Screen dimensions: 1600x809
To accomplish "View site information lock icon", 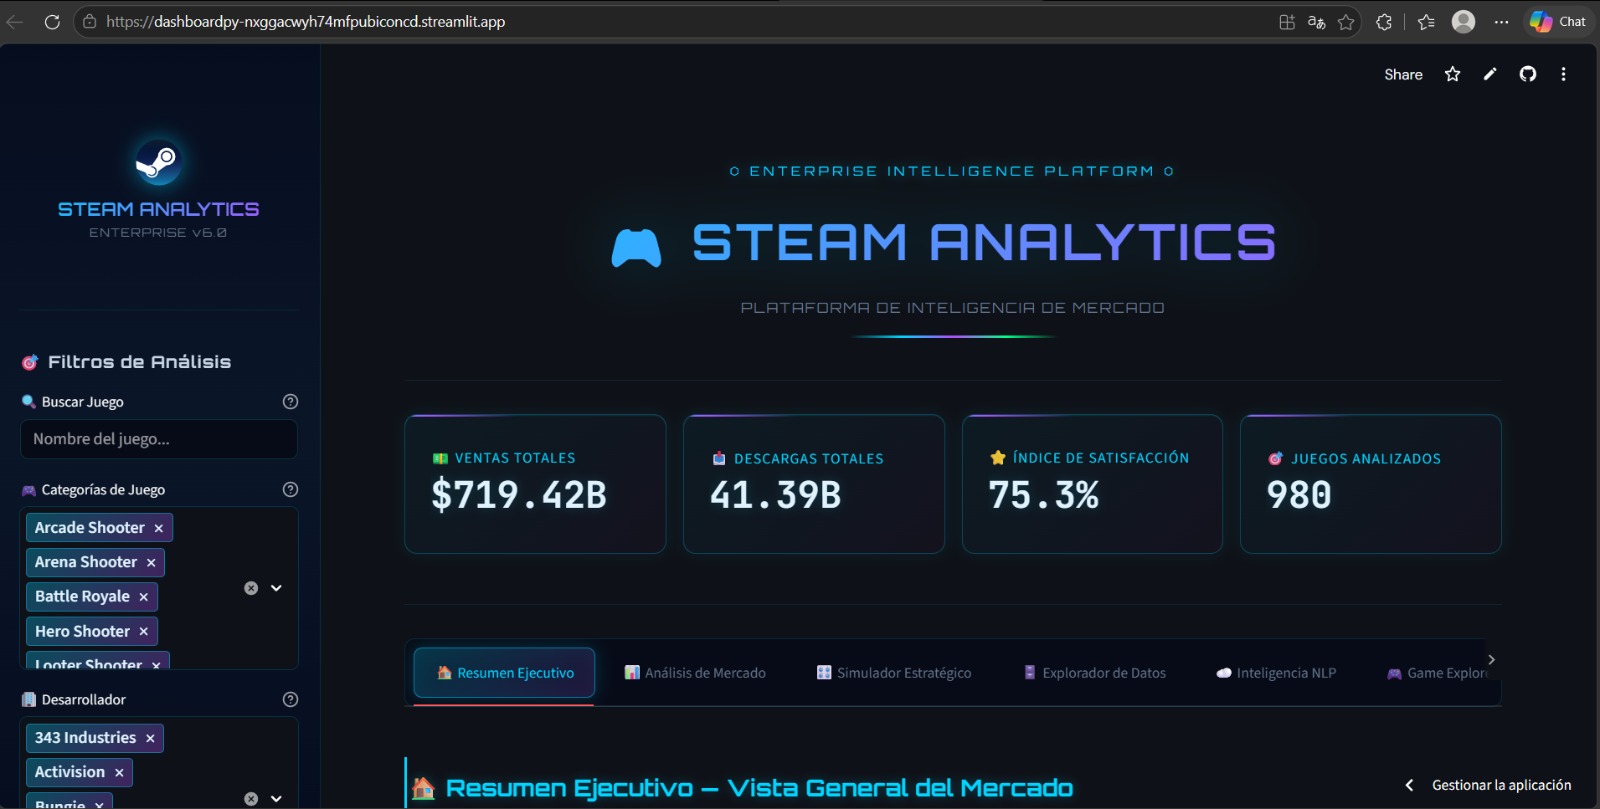I will coord(90,21).
